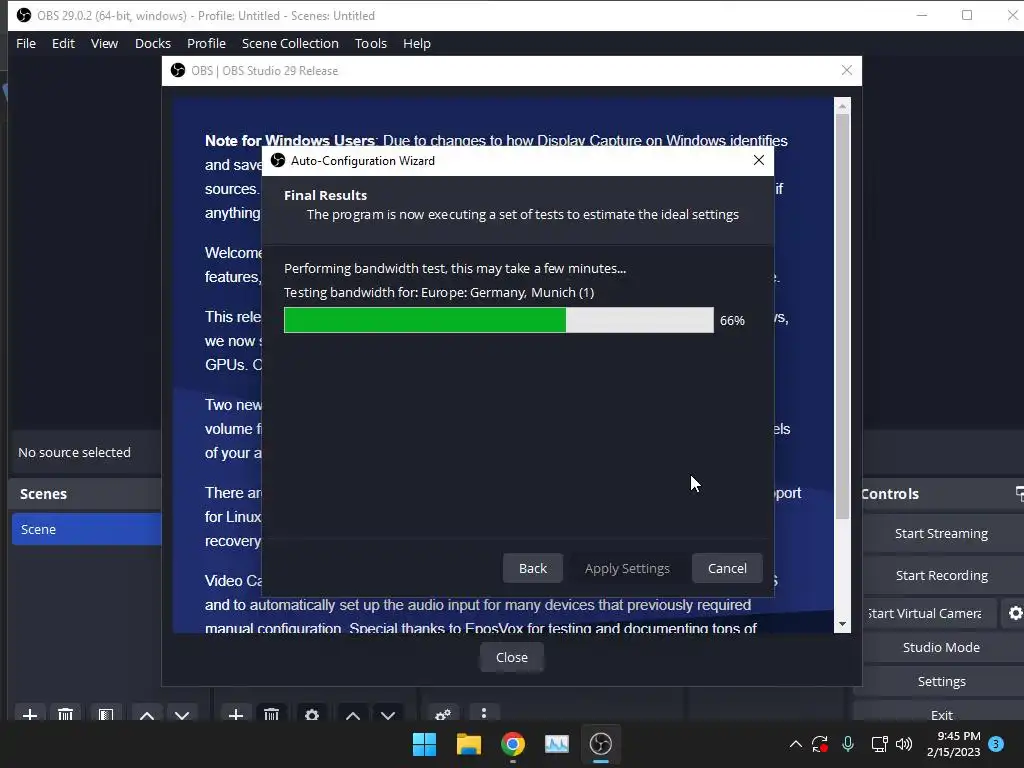Click the 66% progress label

[732, 321]
